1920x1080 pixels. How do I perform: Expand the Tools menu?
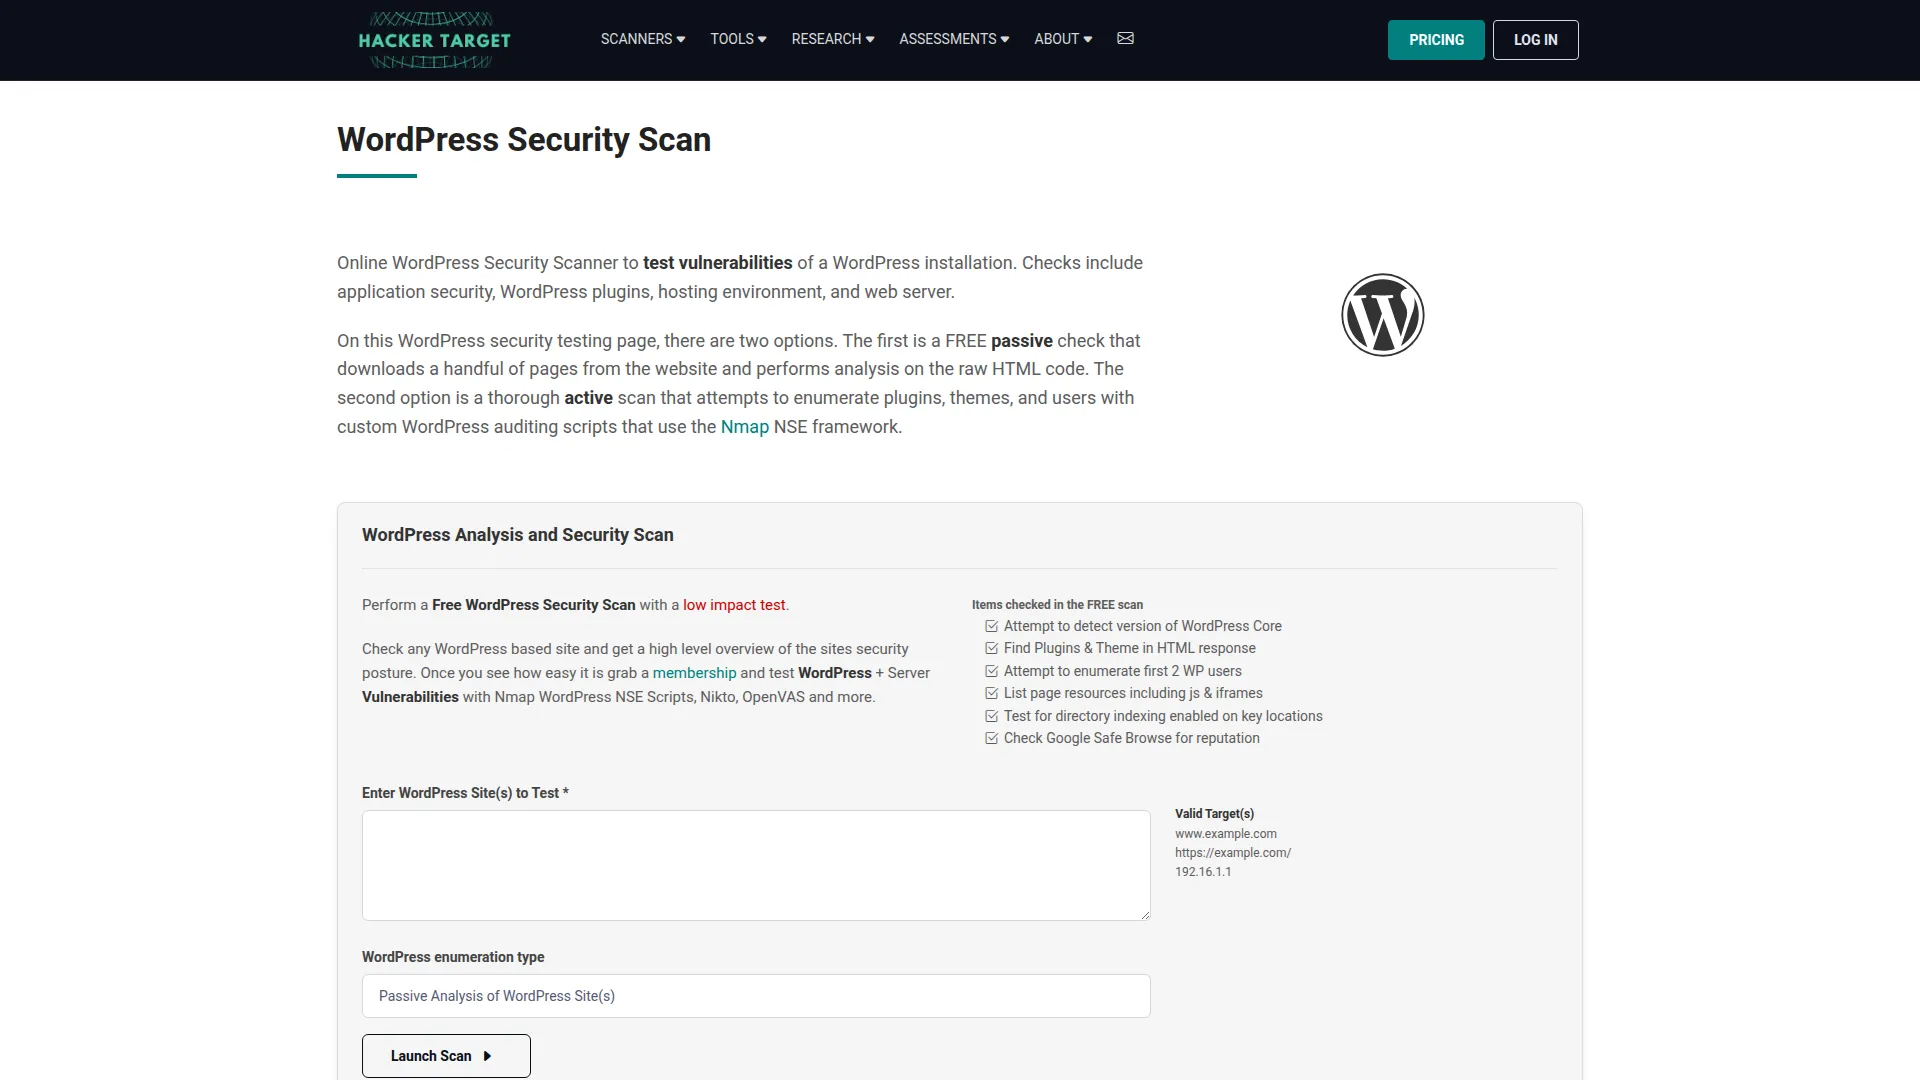click(x=738, y=39)
